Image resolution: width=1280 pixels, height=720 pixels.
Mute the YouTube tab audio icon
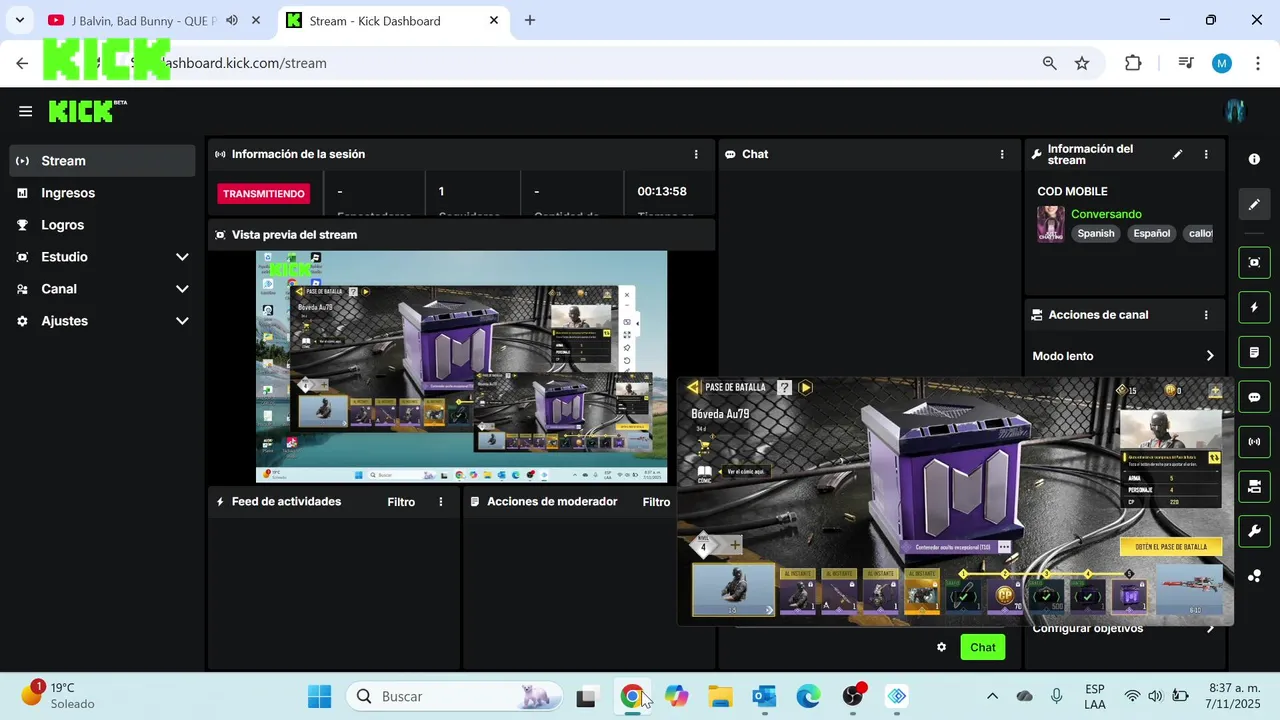pyautogui.click(x=232, y=20)
